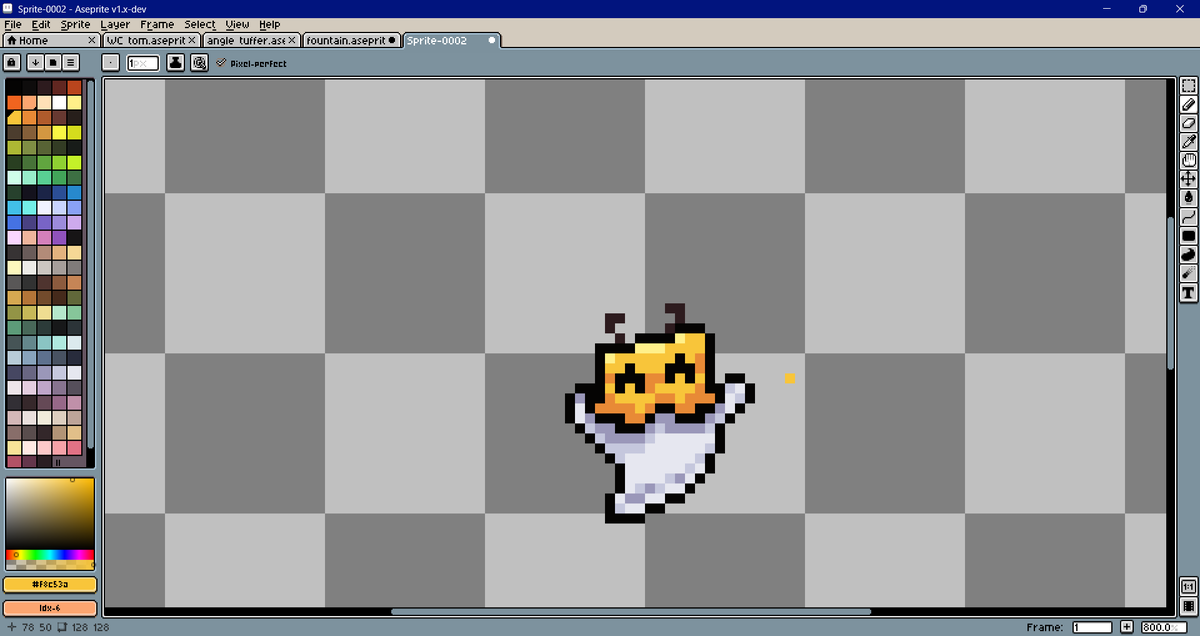
Task: Click the cursor coordinates 78 50 text
Action: 37,627
